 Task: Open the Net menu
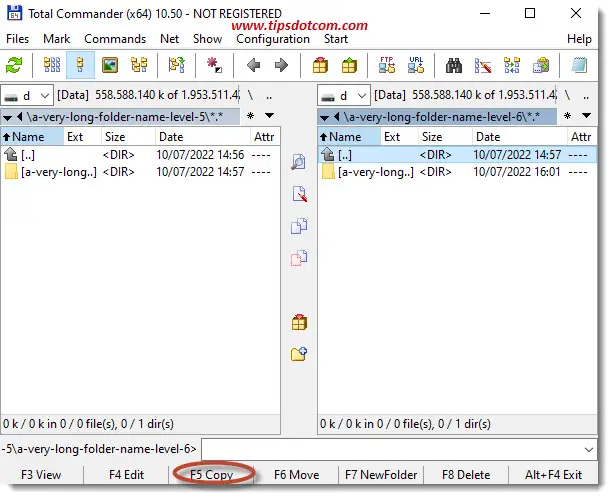170,39
